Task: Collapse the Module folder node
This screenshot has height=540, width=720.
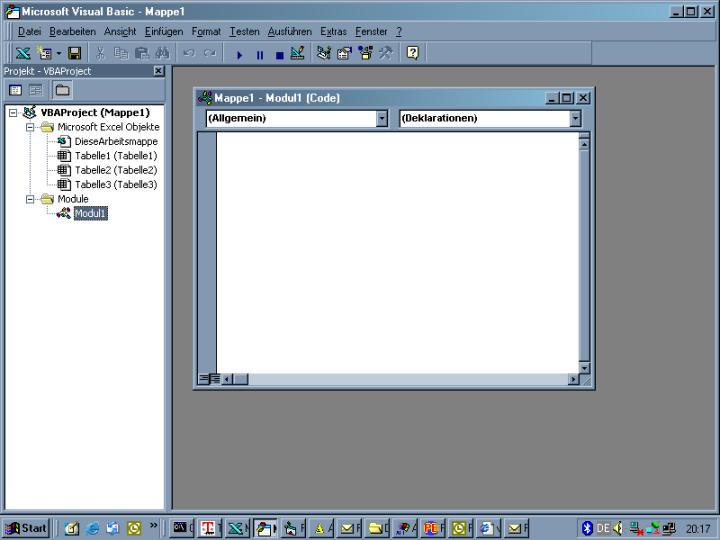Action: [x=31, y=199]
